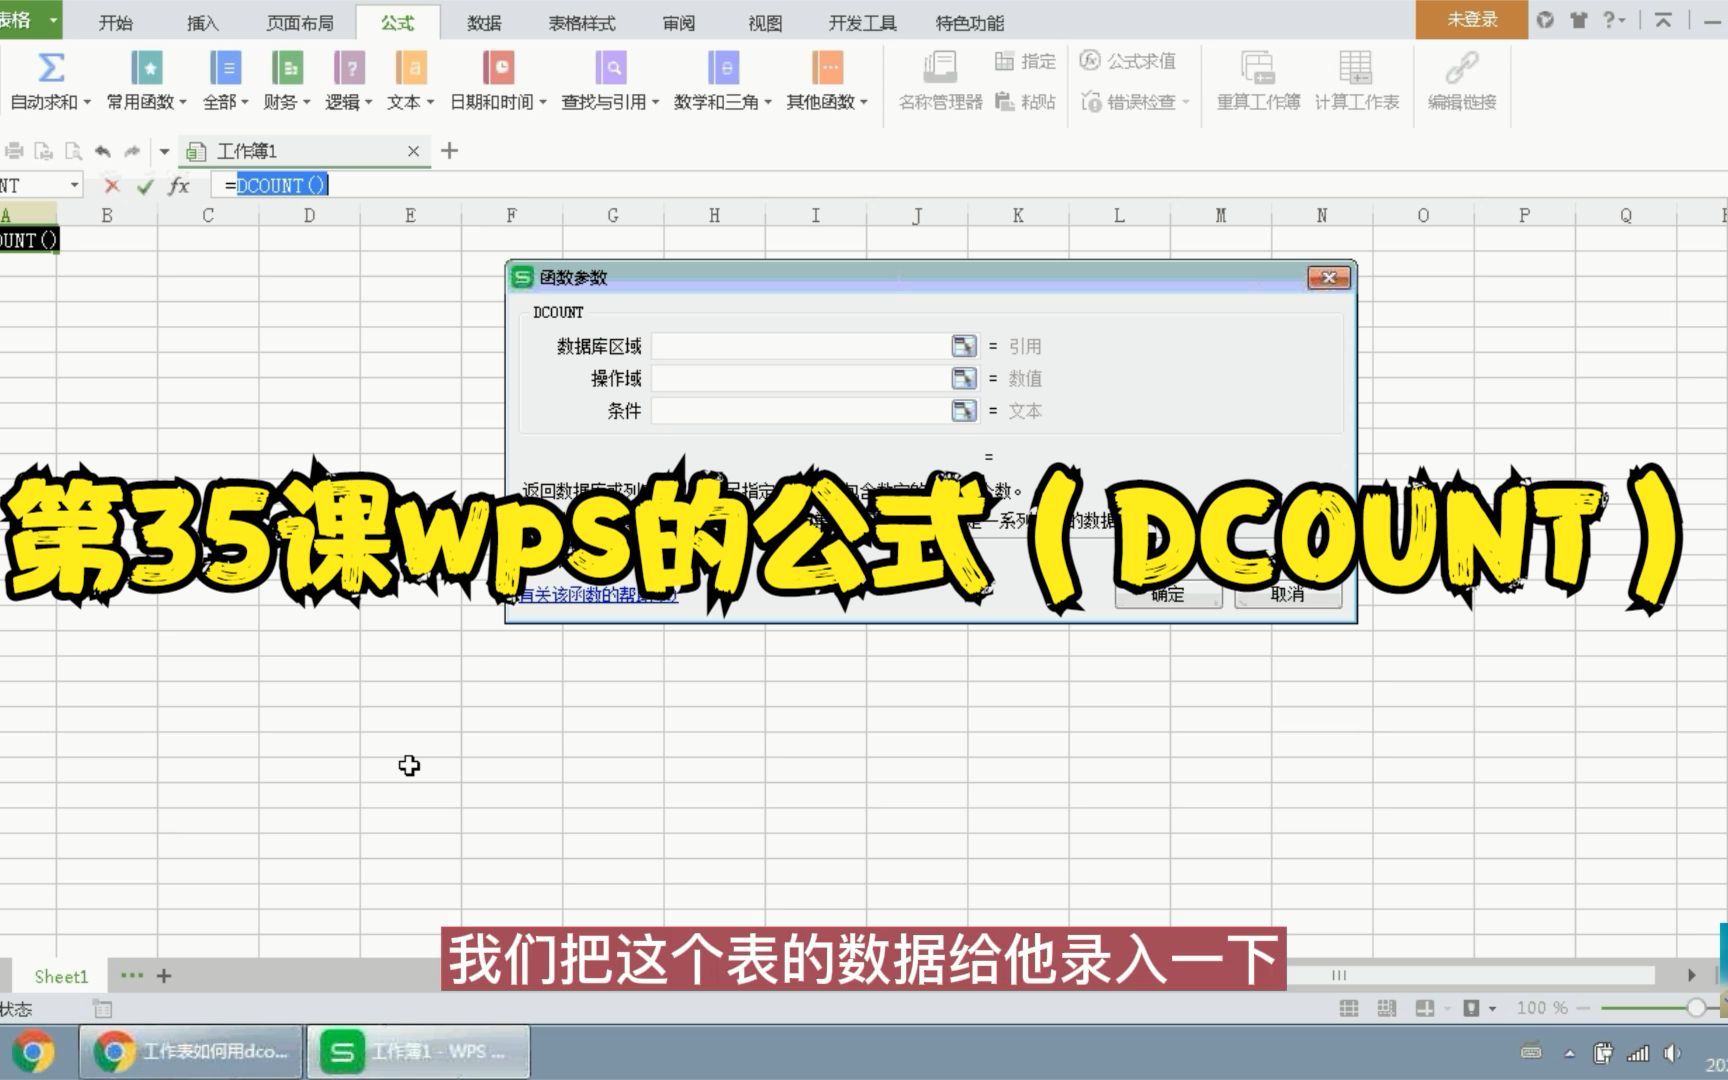
Task: Close the 函数参数 dialog
Action: pos(1329,277)
